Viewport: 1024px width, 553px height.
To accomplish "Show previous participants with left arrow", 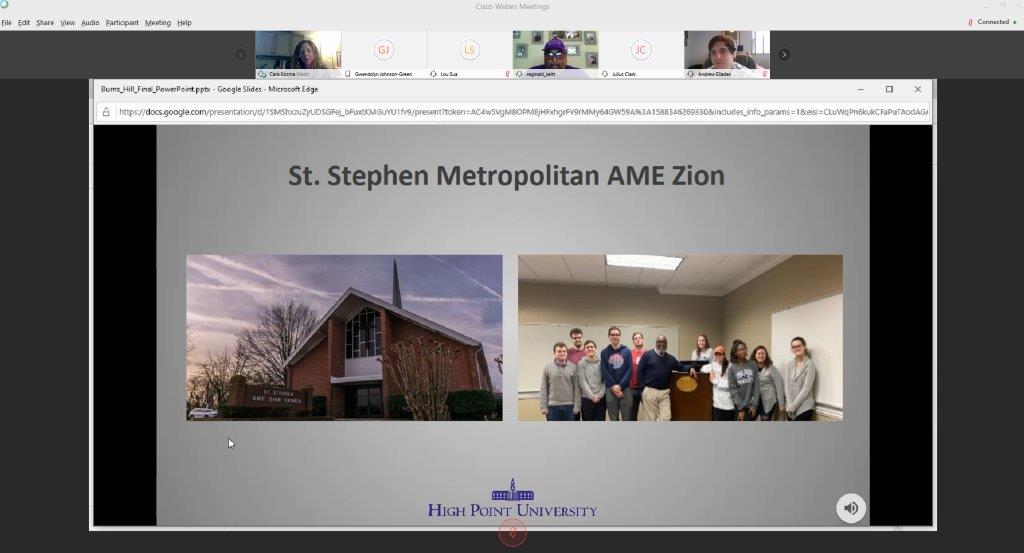I will (241, 55).
